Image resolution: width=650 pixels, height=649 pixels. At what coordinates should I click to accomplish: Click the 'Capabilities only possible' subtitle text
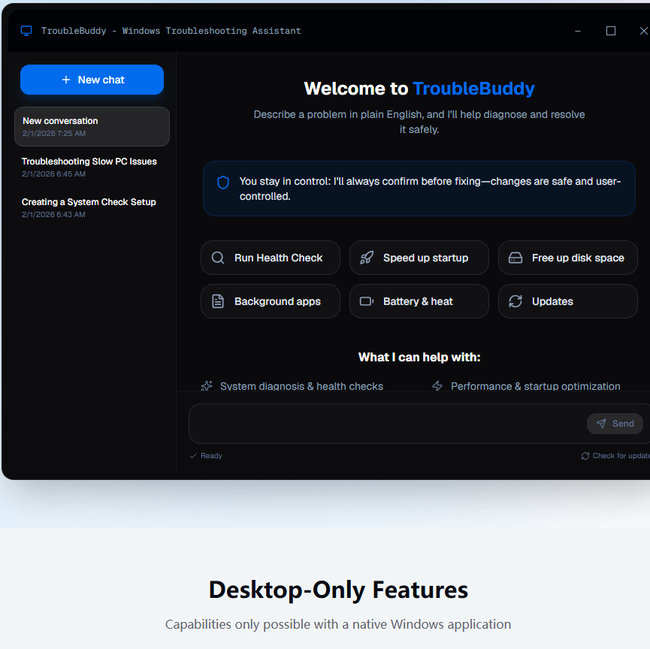pyautogui.click(x=338, y=624)
